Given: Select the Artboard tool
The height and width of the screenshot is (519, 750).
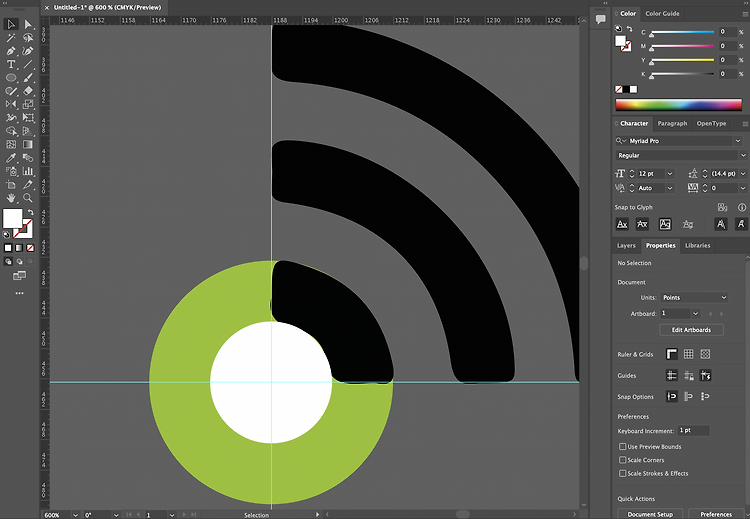Looking at the screenshot, I should click(11, 184).
